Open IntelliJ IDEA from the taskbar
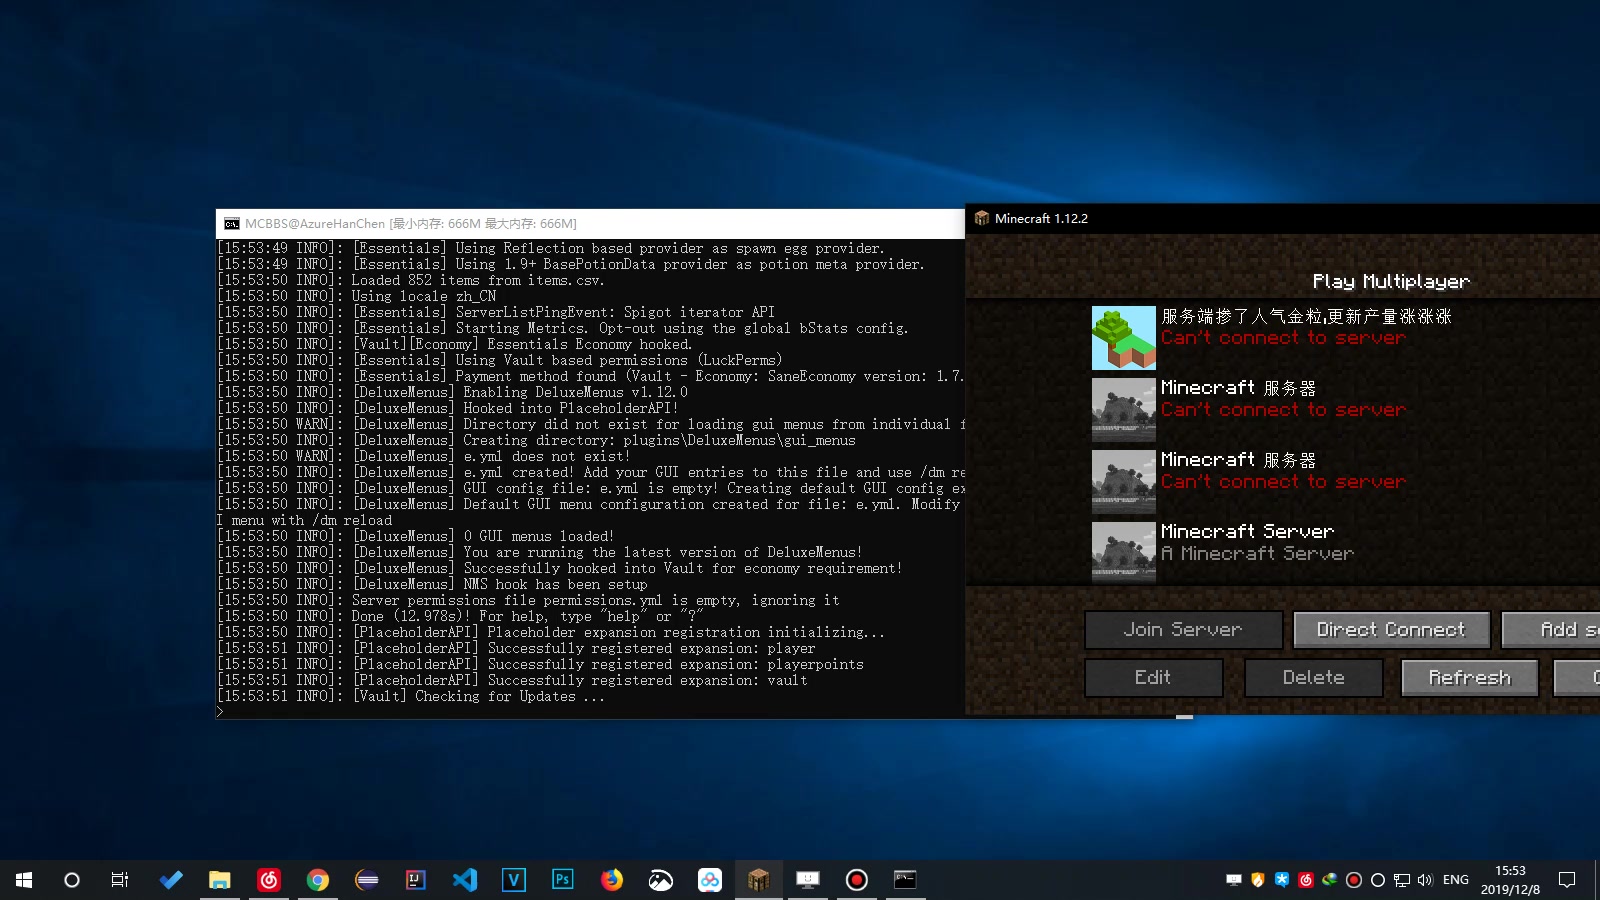 tap(416, 880)
